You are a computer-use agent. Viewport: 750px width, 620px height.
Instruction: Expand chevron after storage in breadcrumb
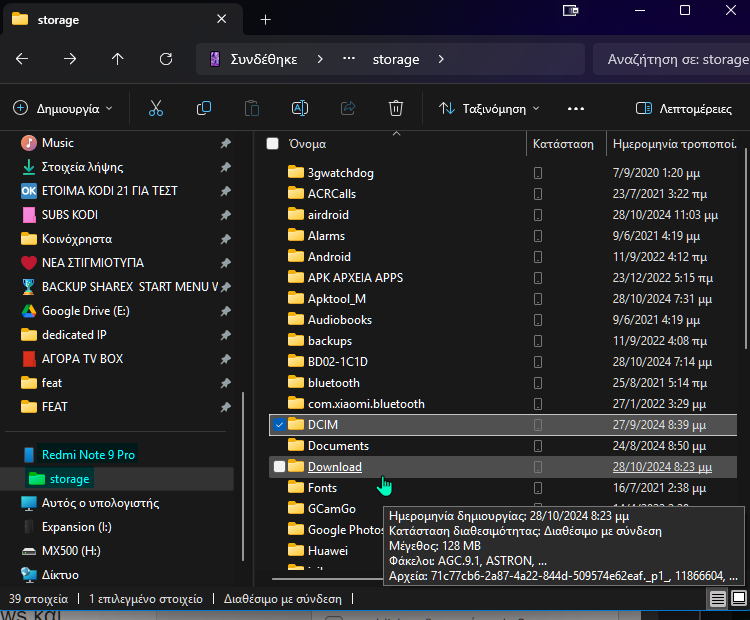441,59
